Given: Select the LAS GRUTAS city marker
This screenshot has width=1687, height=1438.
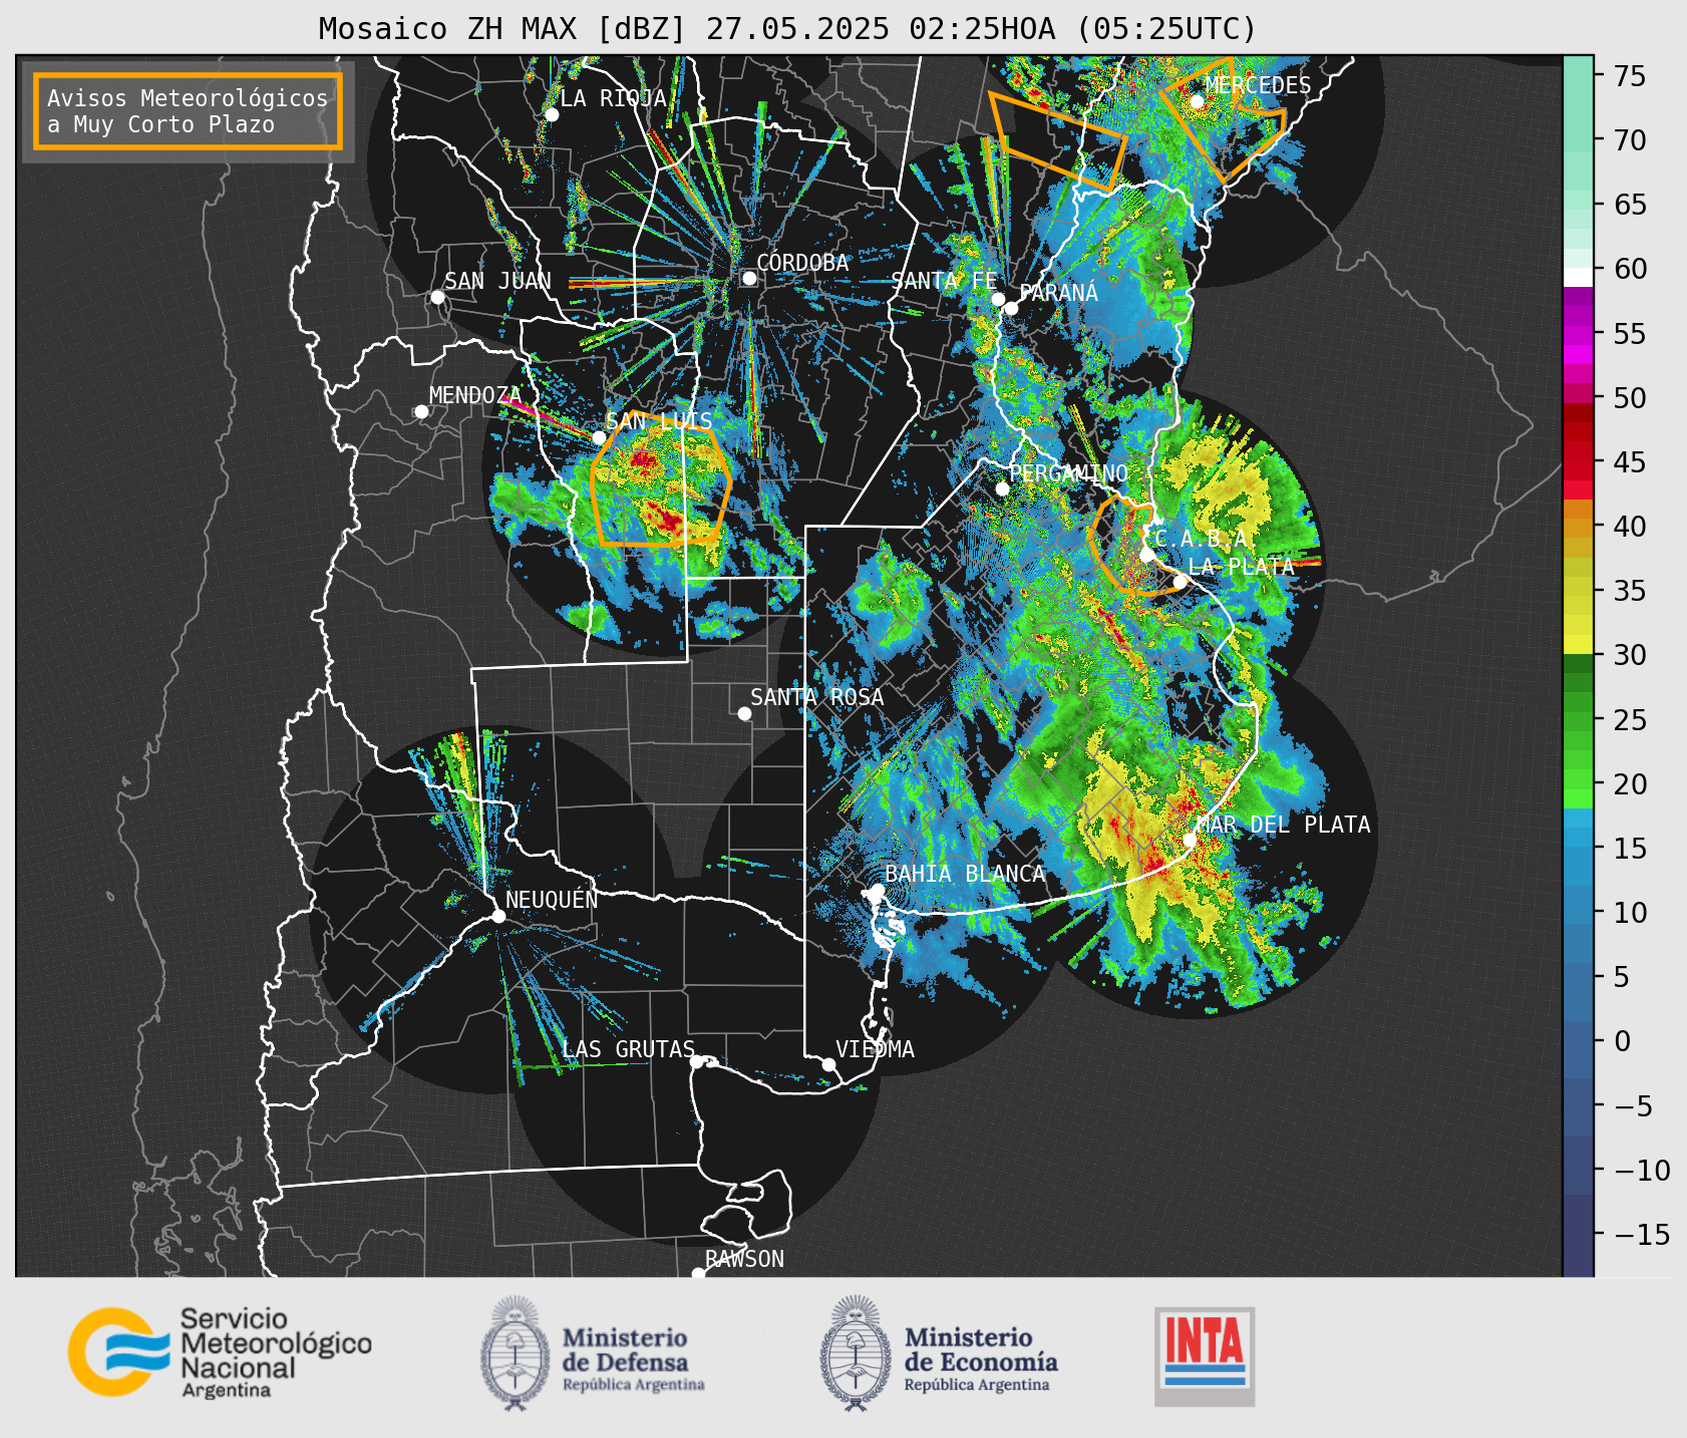Looking at the screenshot, I should point(697,1061).
